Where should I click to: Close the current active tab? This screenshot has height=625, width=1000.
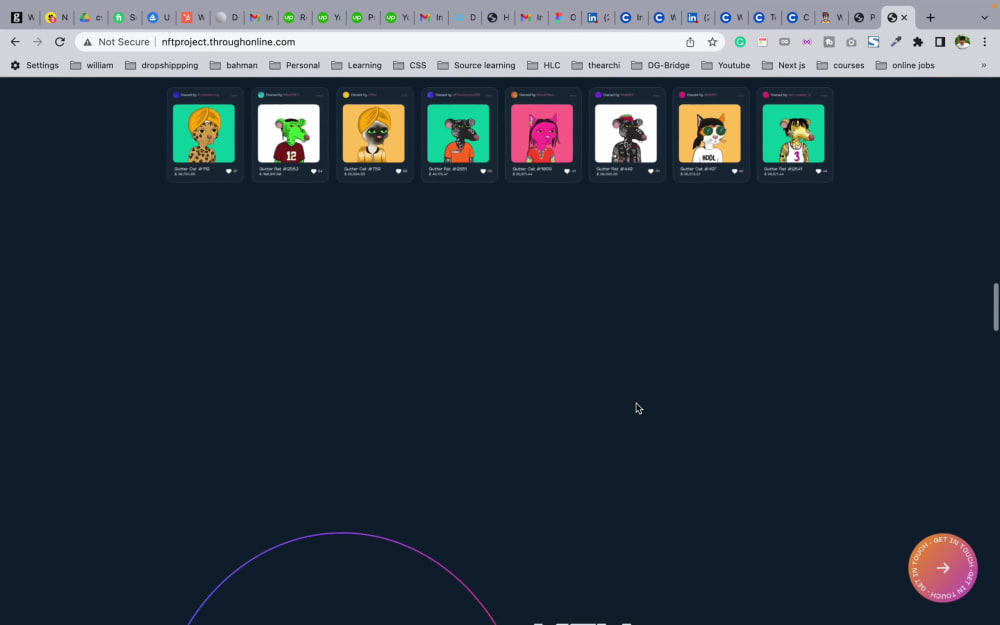coord(904,18)
